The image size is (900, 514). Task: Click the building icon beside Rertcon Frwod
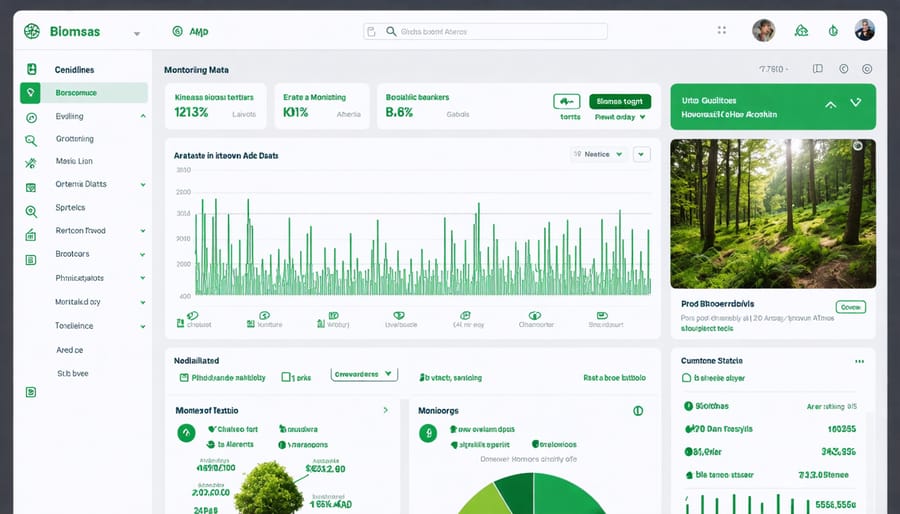pos(31,235)
